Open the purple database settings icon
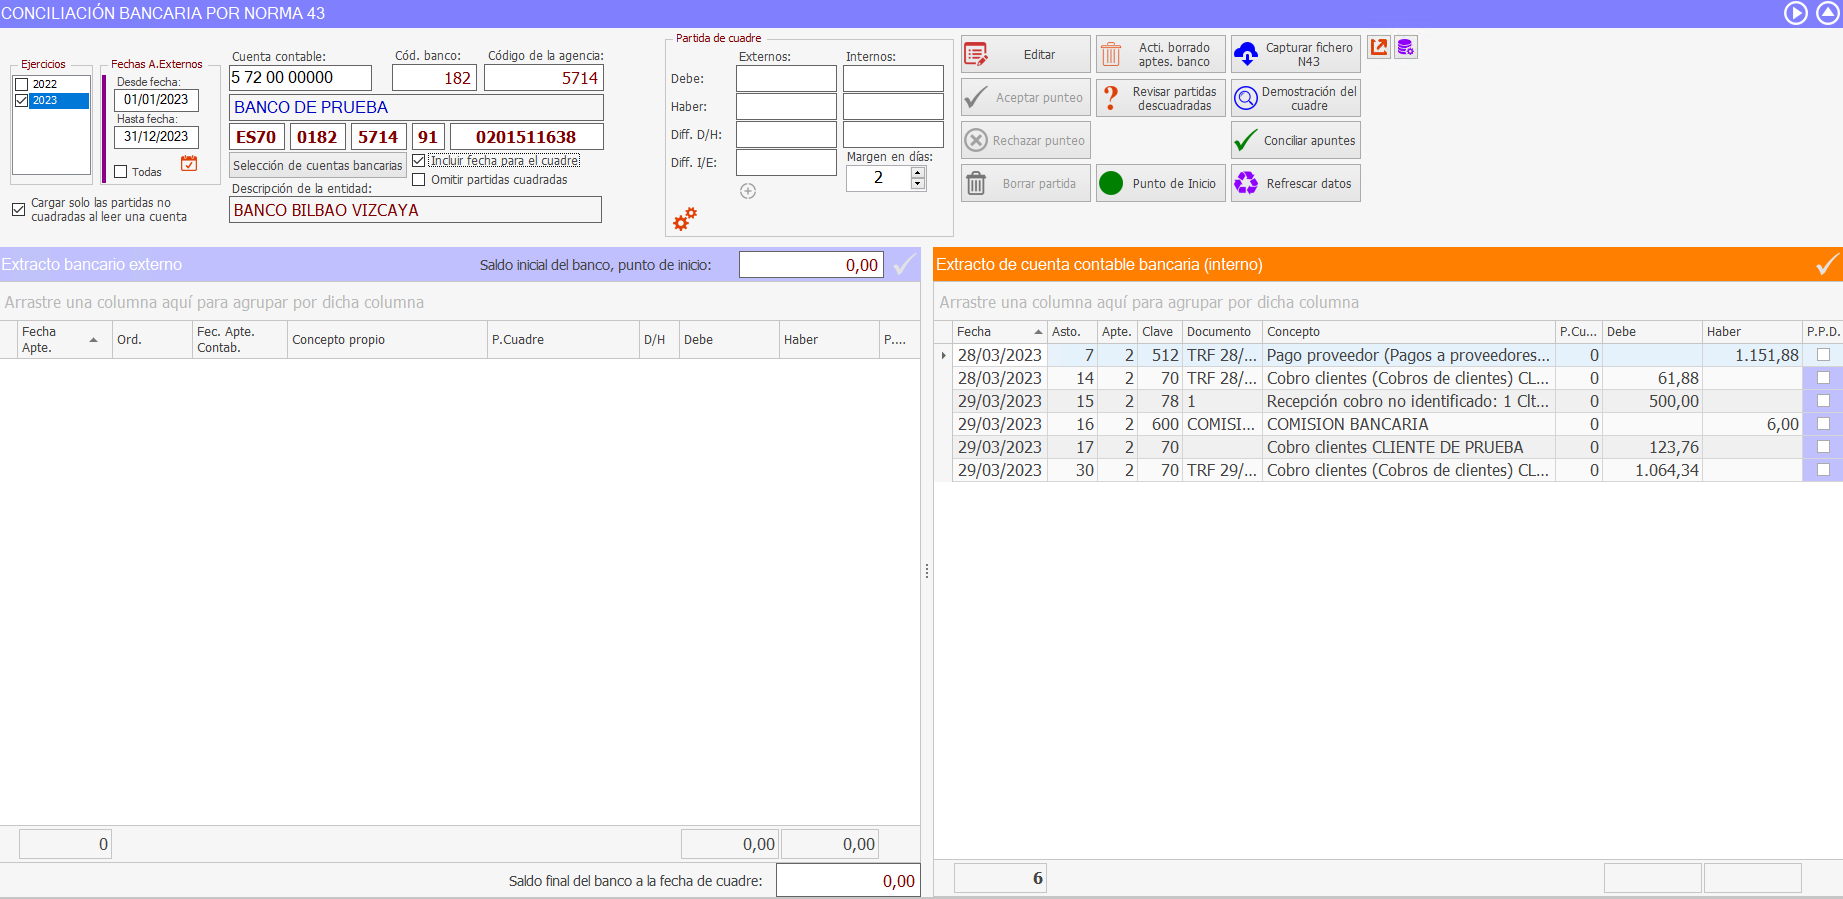Viewport: 1843px width, 899px height. coord(1405,47)
